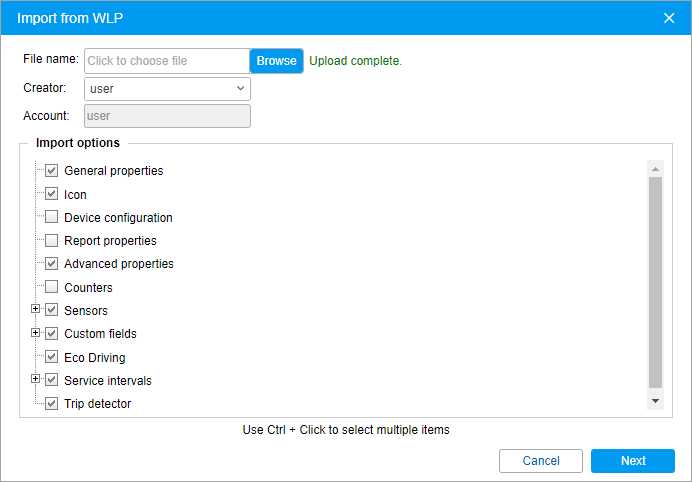Expand the Custom fields node

tap(36, 333)
